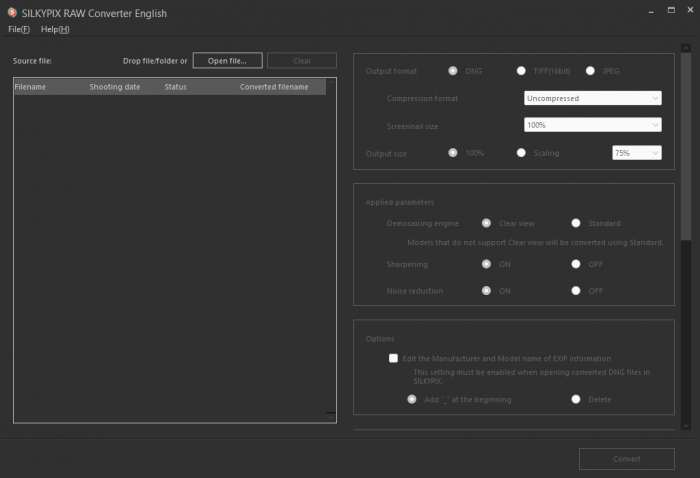Select the Delete option under EXIF settings

point(576,399)
